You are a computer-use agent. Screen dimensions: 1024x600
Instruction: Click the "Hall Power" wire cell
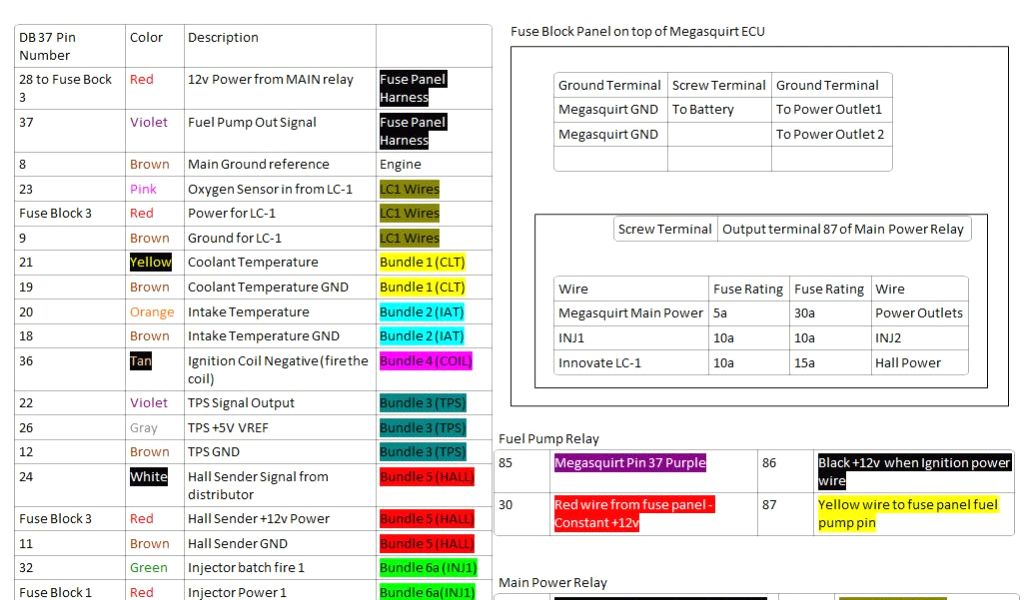click(x=908, y=363)
